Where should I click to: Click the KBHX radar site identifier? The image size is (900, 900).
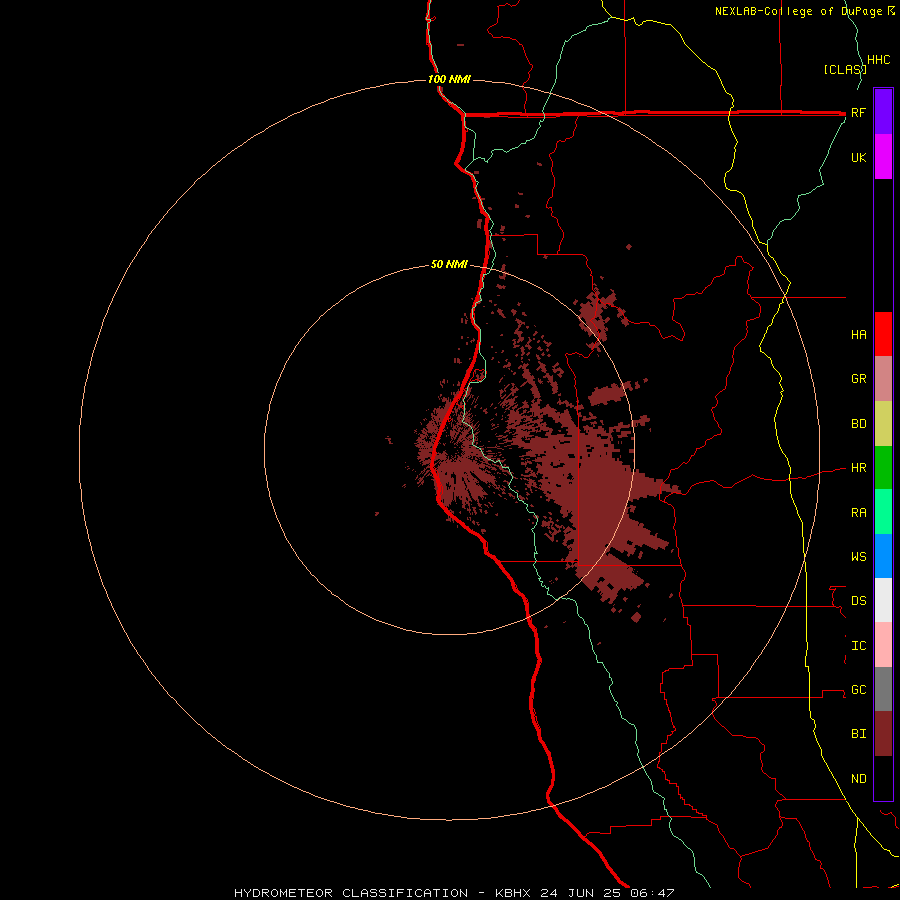513,893
